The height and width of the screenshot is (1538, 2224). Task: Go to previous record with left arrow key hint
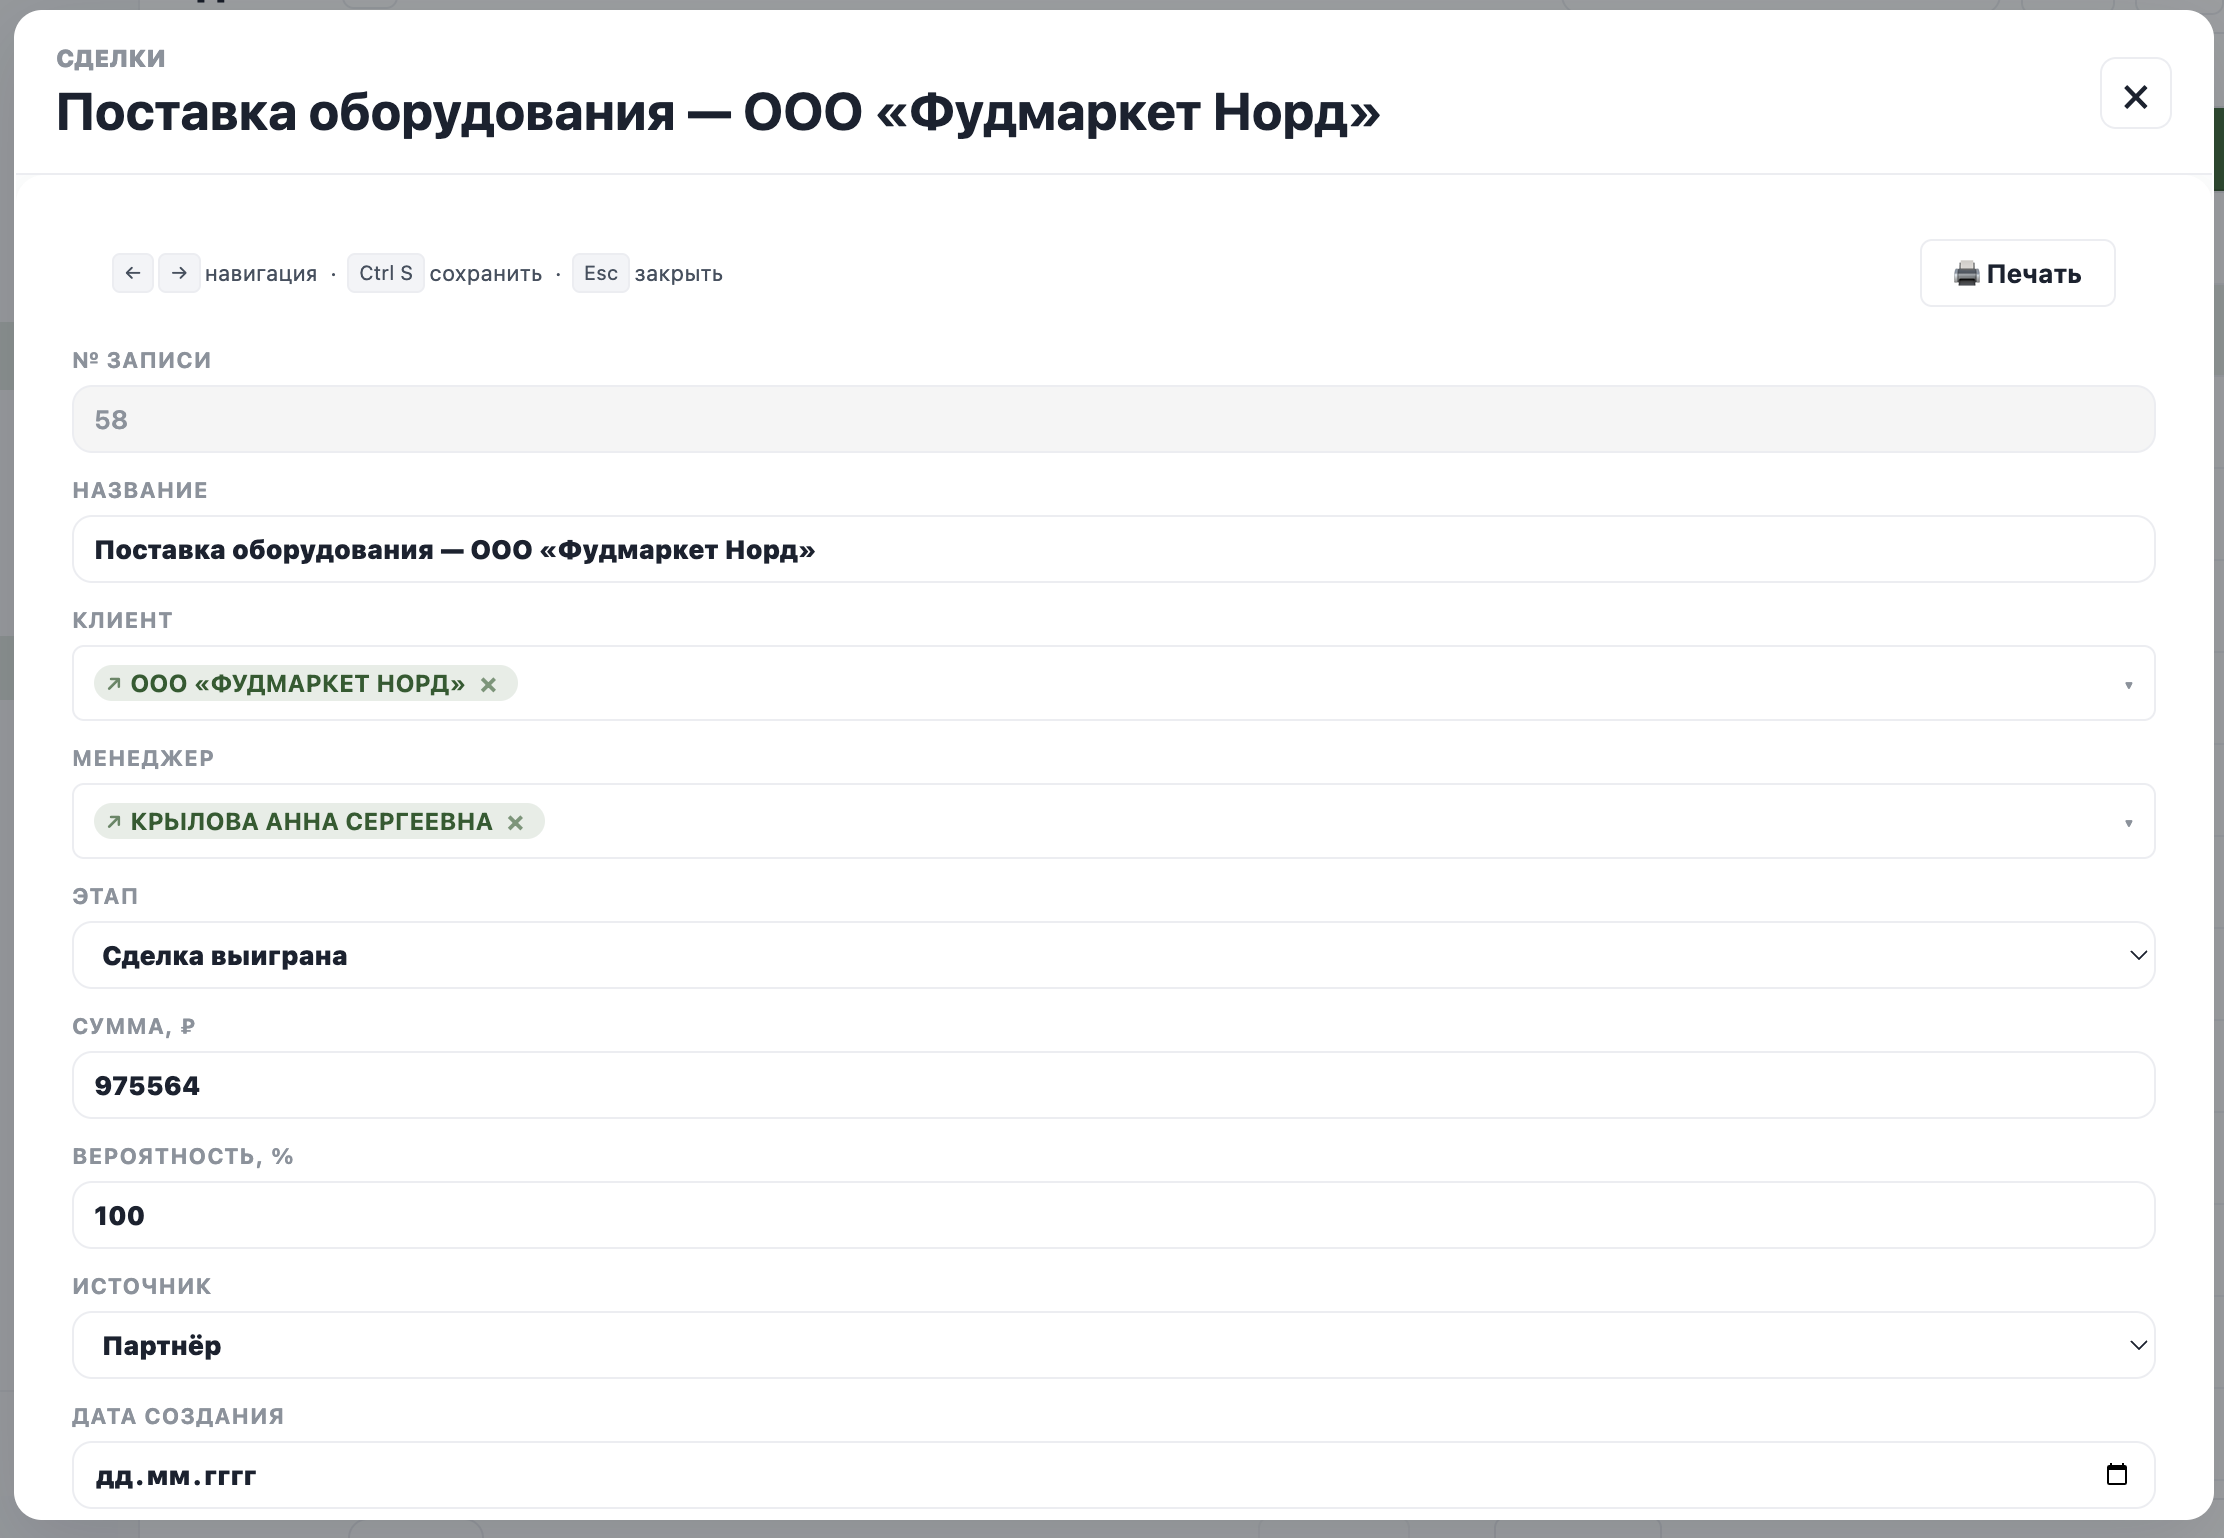point(133,273)
